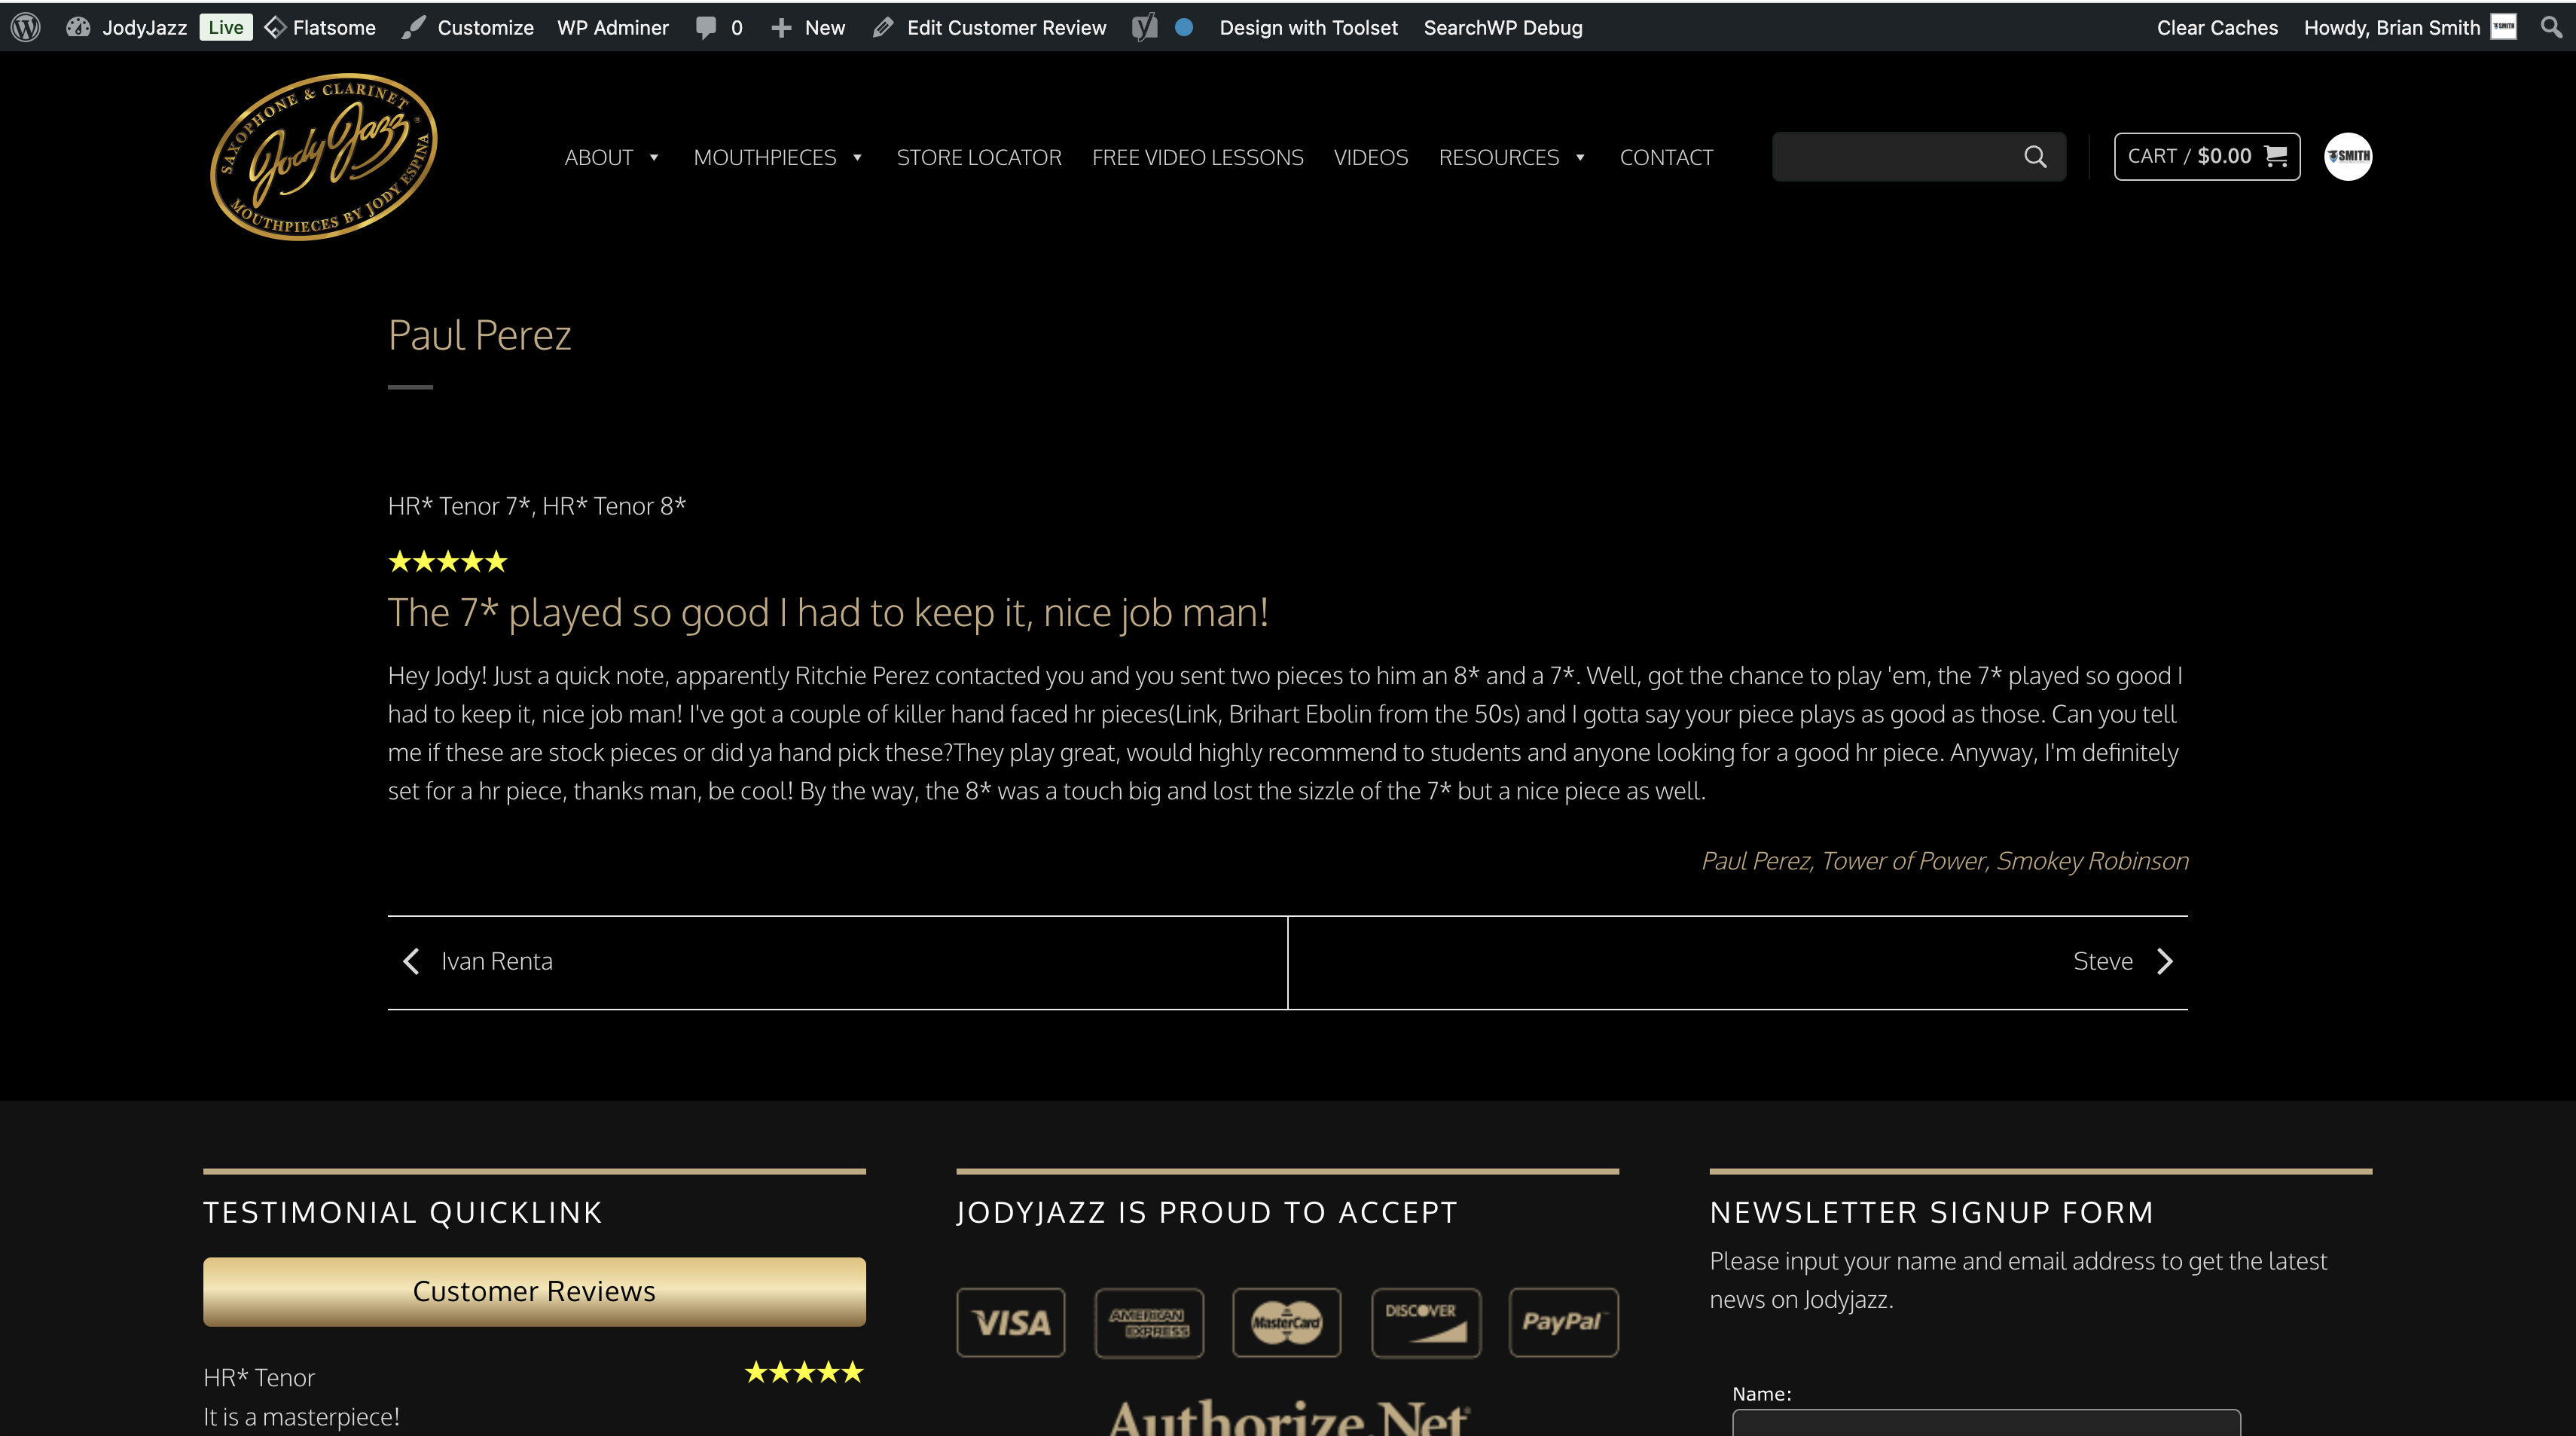Open Edit Customer Review link
The width and height of the screenshot is (2576, 1436).
click(1006, 27)
